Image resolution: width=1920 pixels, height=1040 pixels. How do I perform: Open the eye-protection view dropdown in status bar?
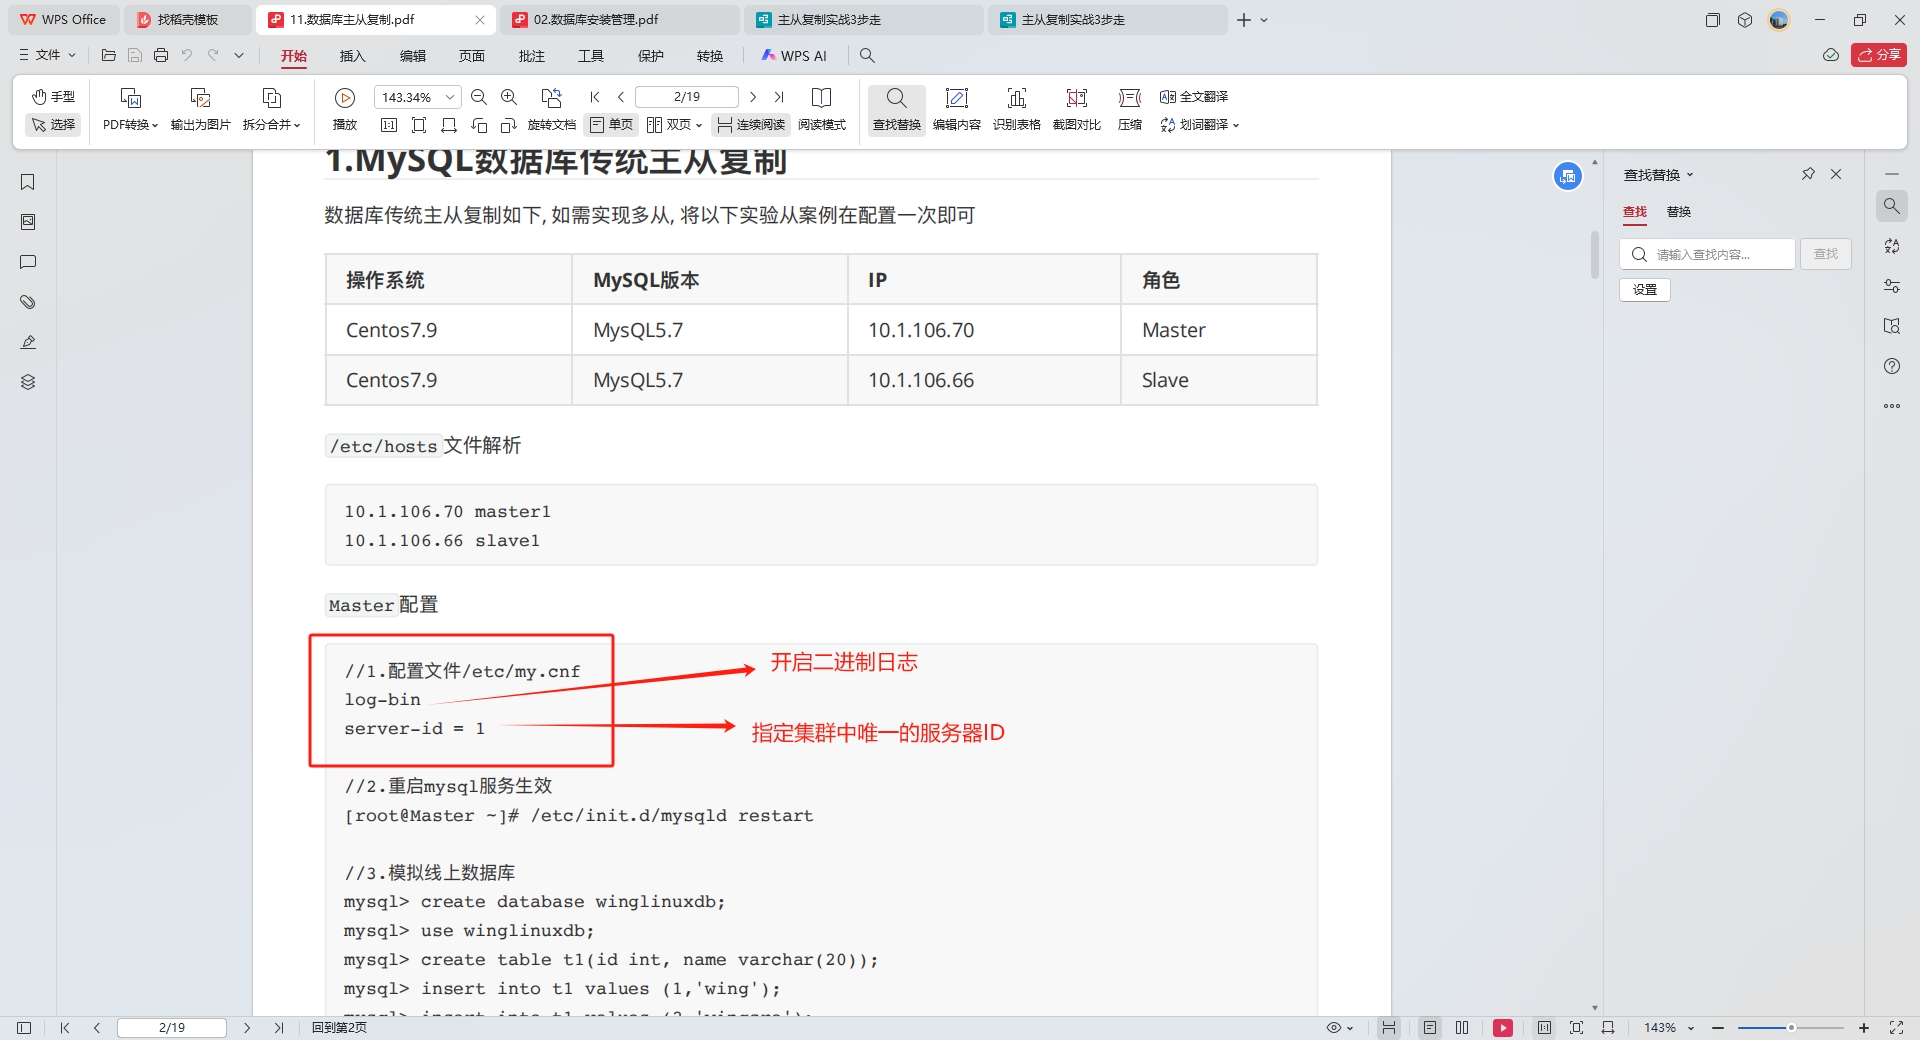(x=1339, y=1028)
